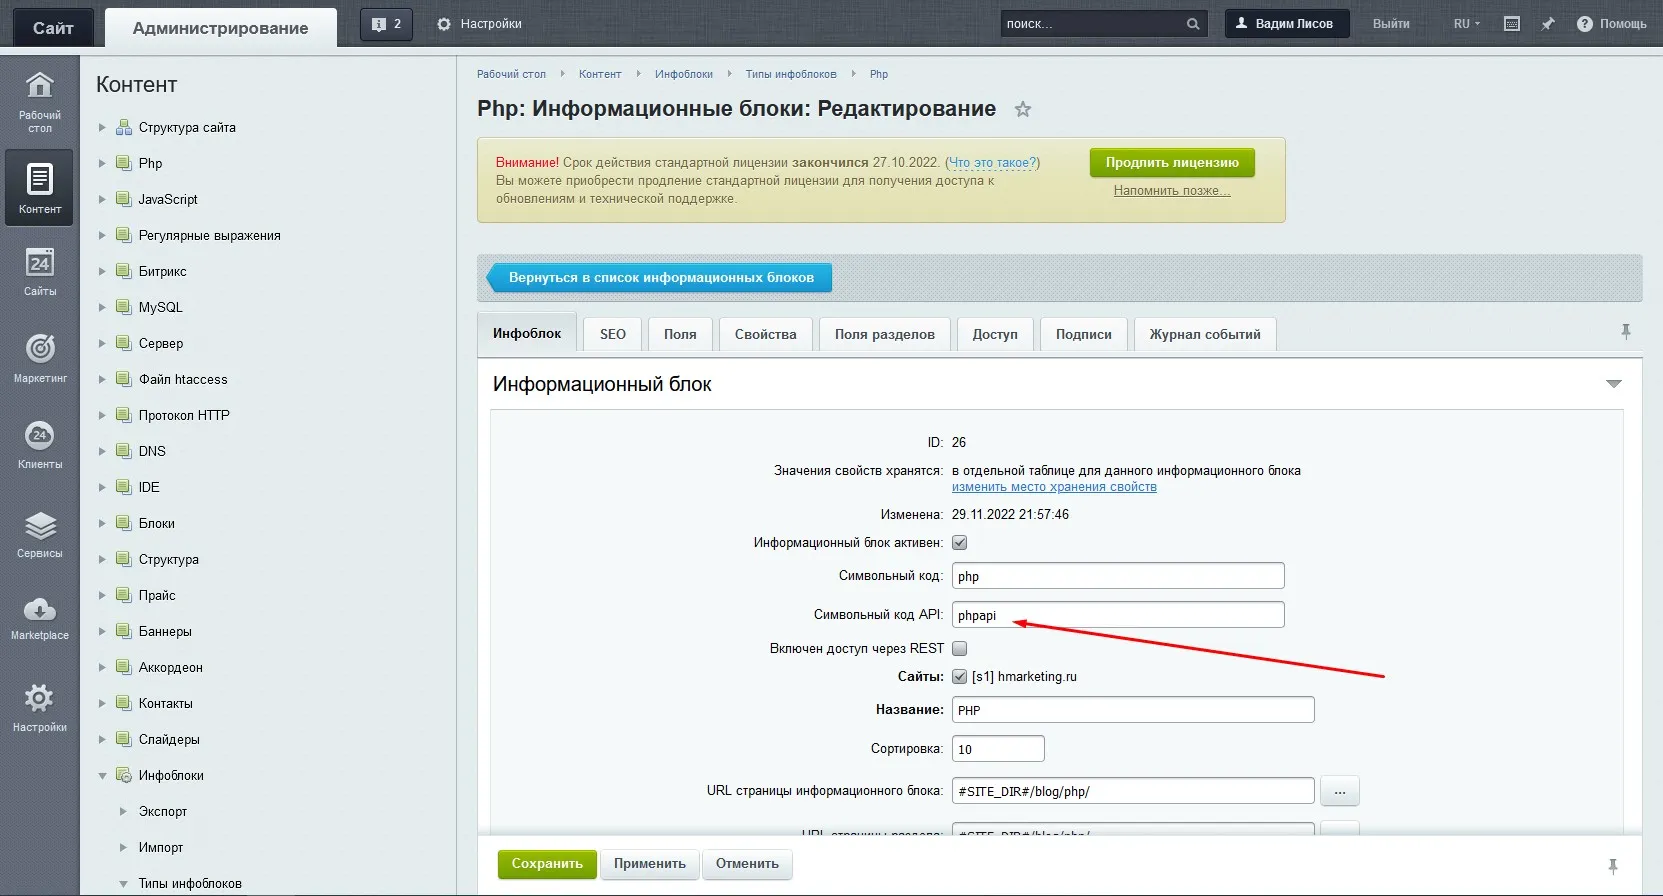Switch to the Подписи tab

[1084, 334]
